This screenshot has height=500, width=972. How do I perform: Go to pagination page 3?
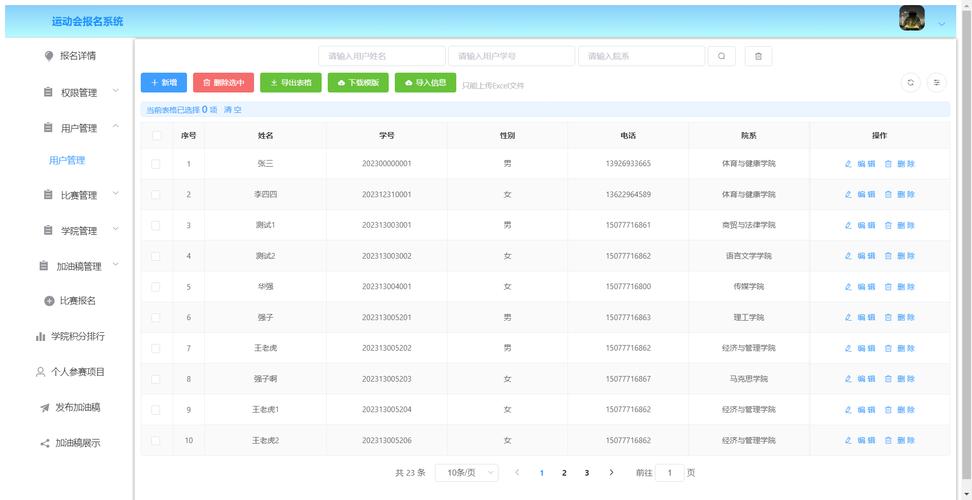click(586, 473)
